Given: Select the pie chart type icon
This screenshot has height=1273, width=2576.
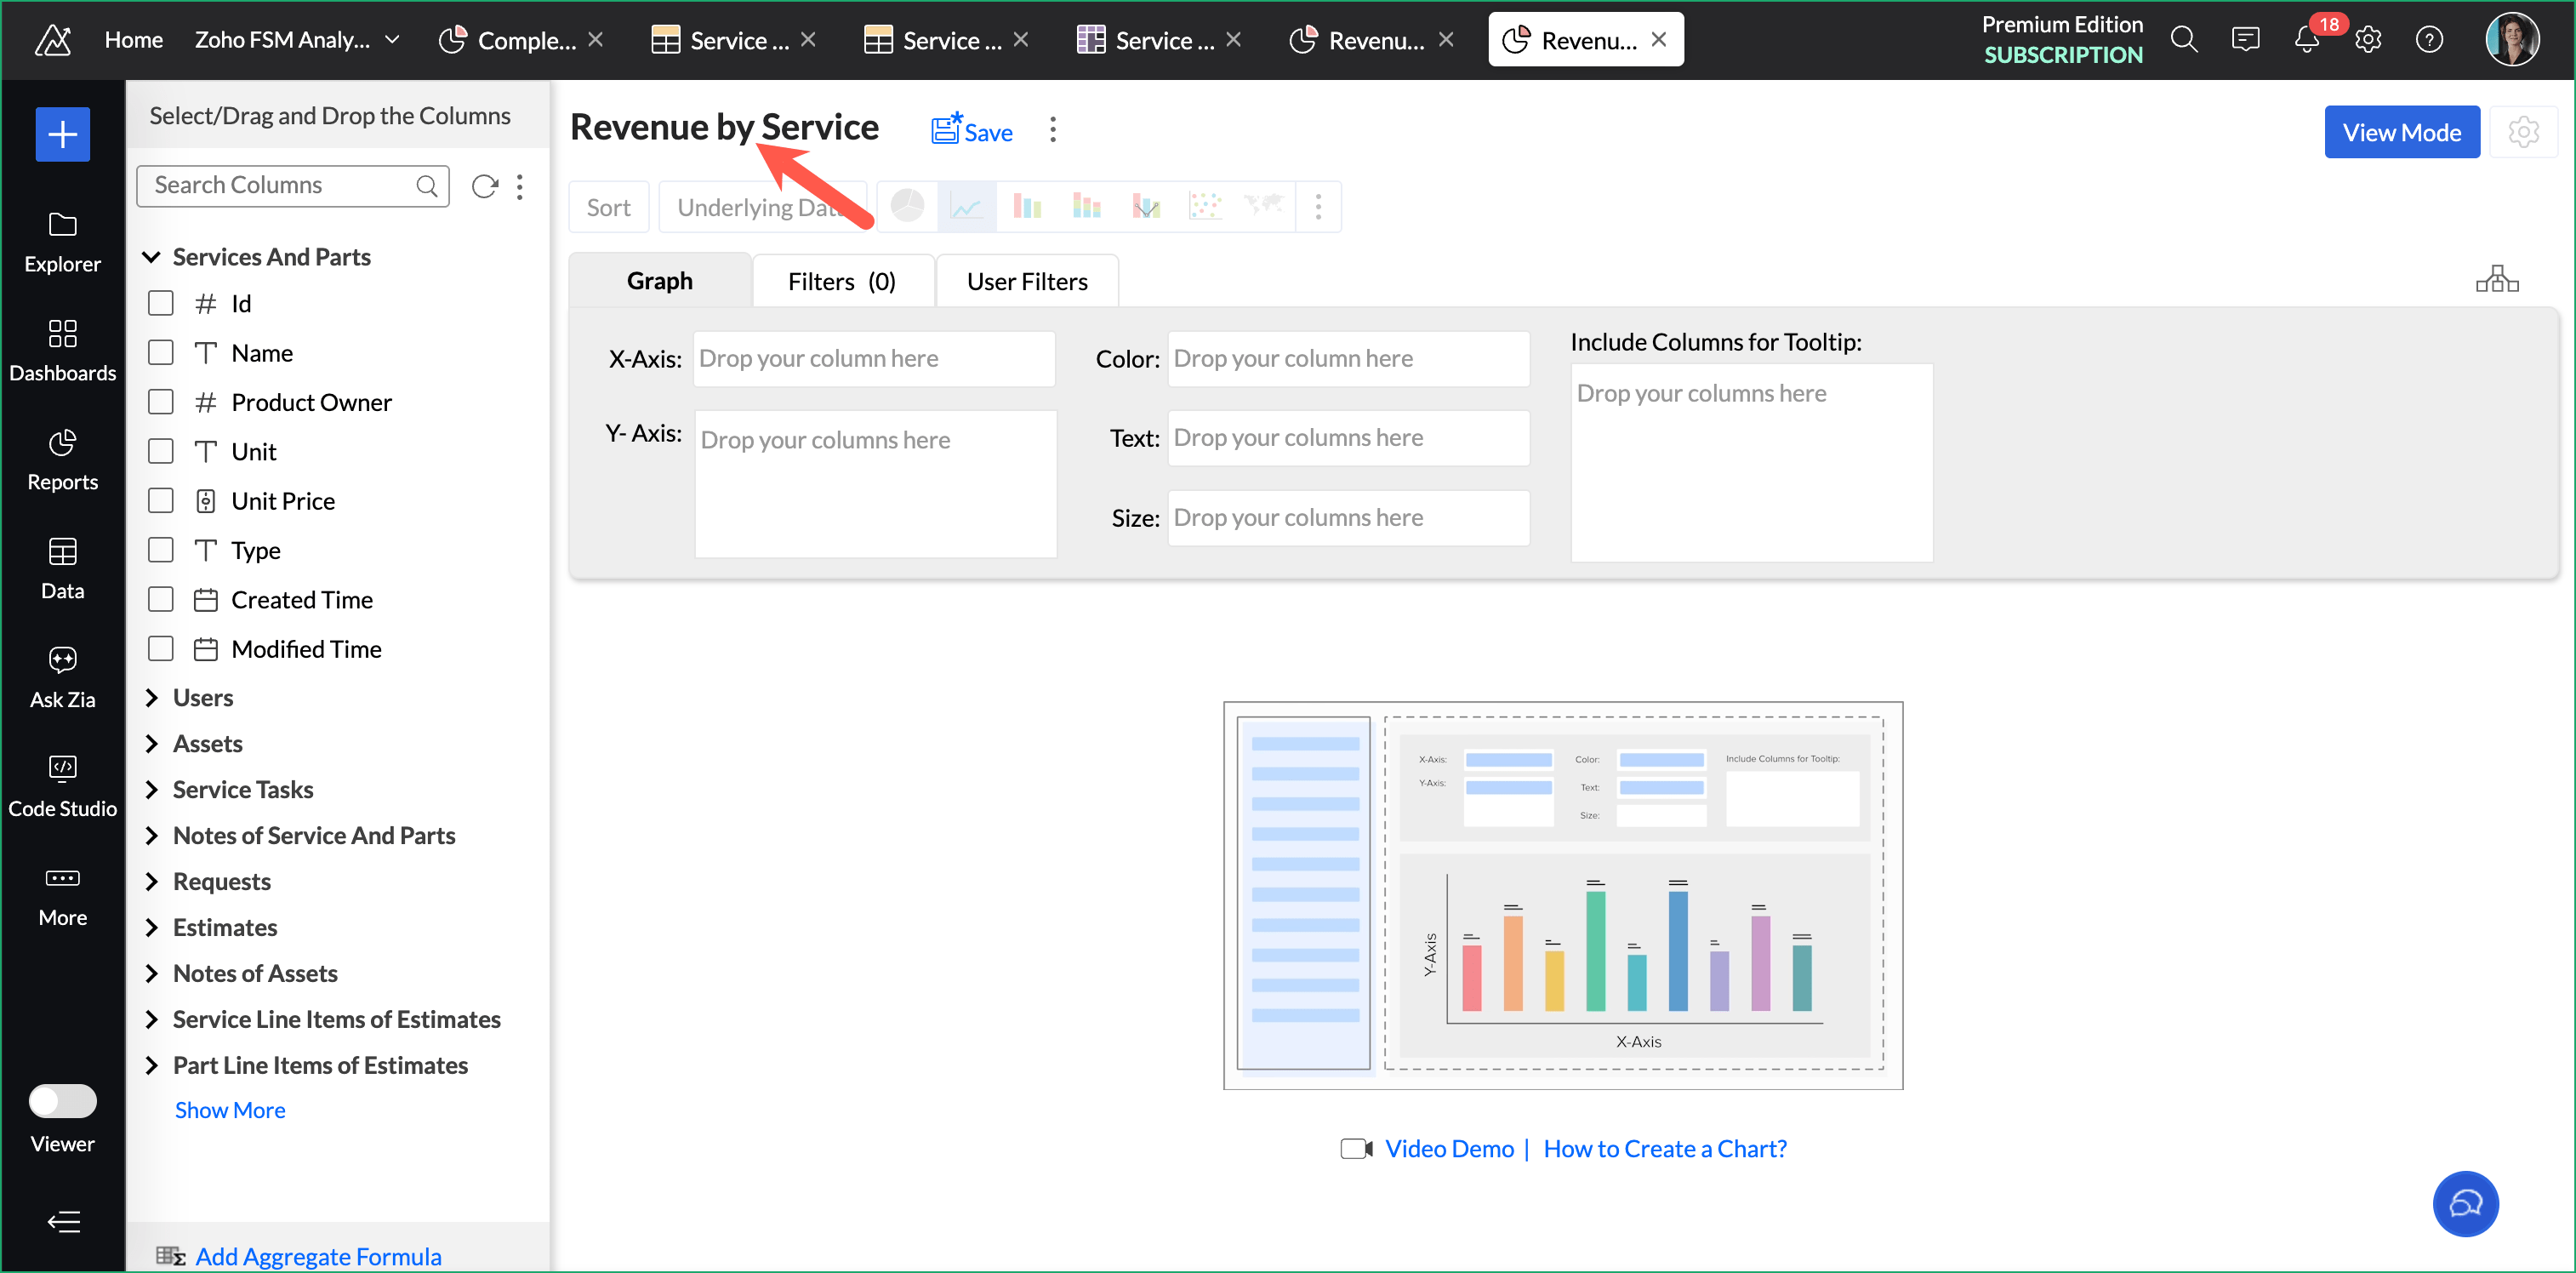Looking at the screenshot, I should [x=907, y=207].
